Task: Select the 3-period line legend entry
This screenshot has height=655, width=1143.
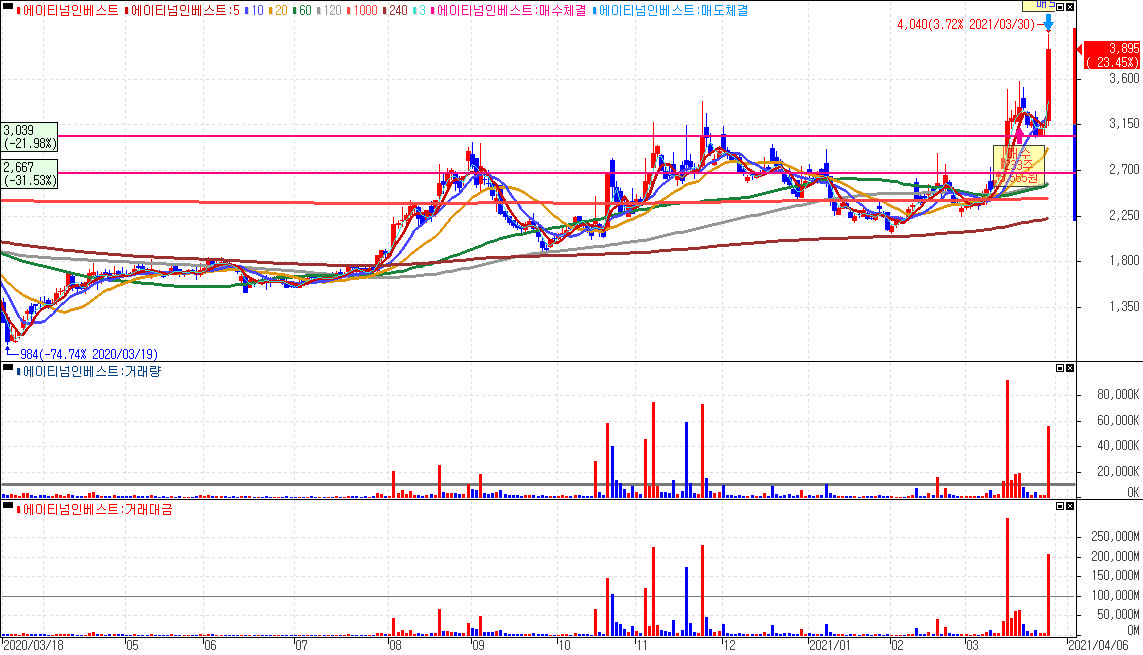Action: [x=420, y=11]
